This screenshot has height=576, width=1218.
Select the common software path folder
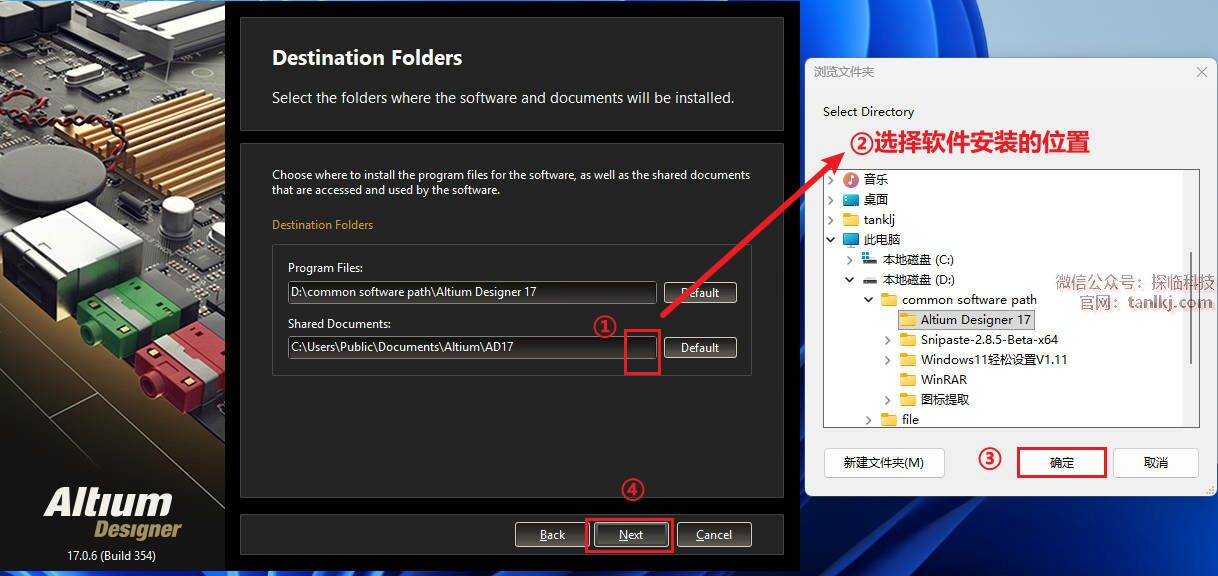tap(969, 300)
